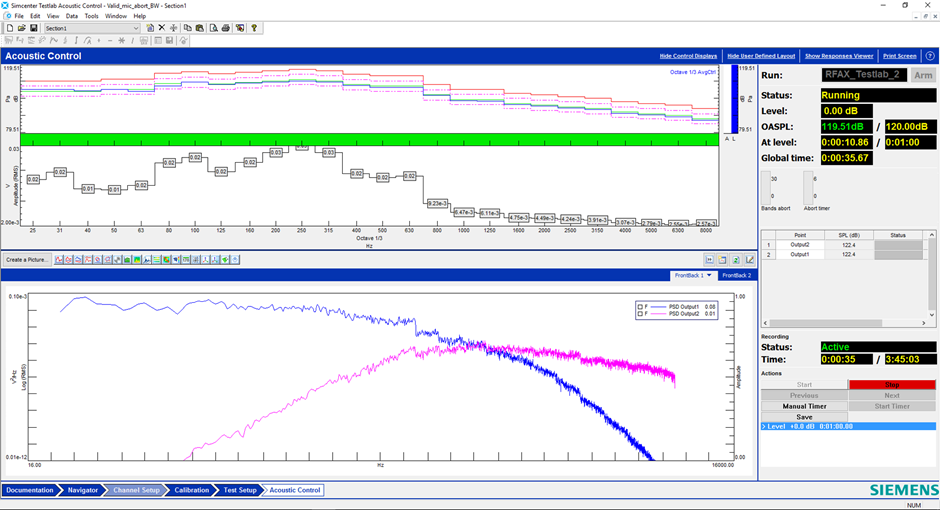Click the Arm button
The image size is (940, 510).
(923, 75)
